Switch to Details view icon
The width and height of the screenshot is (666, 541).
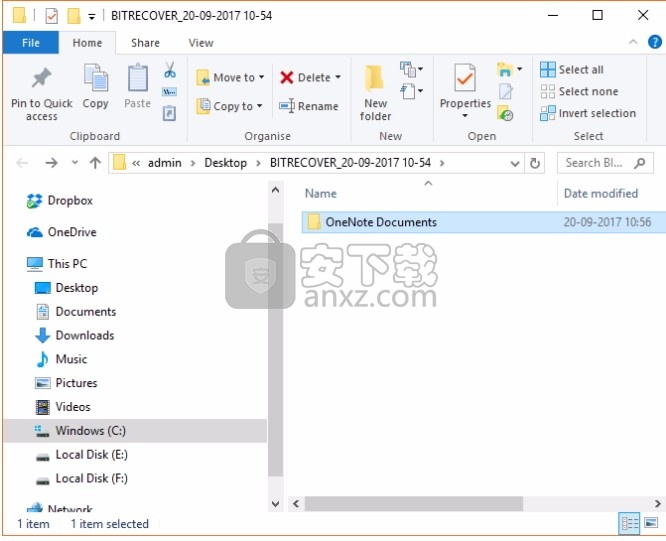pyautogui.click(x=629, y=523)
